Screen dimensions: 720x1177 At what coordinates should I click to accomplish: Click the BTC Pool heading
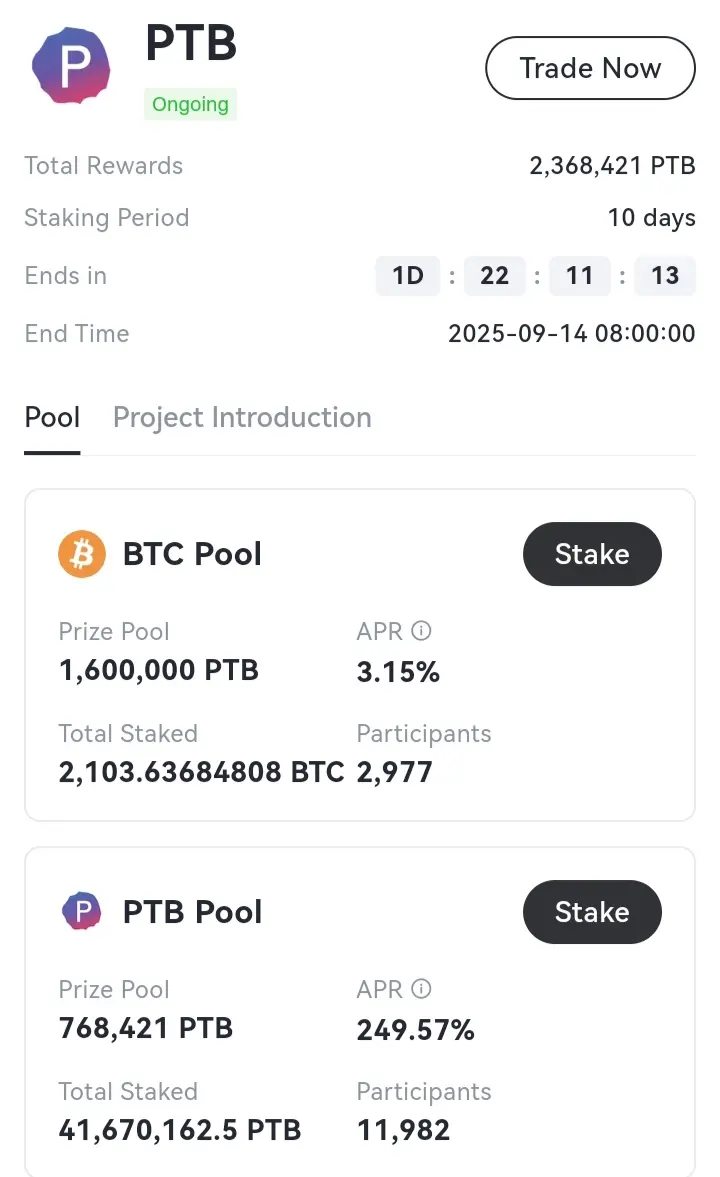(x=192, y=554)
